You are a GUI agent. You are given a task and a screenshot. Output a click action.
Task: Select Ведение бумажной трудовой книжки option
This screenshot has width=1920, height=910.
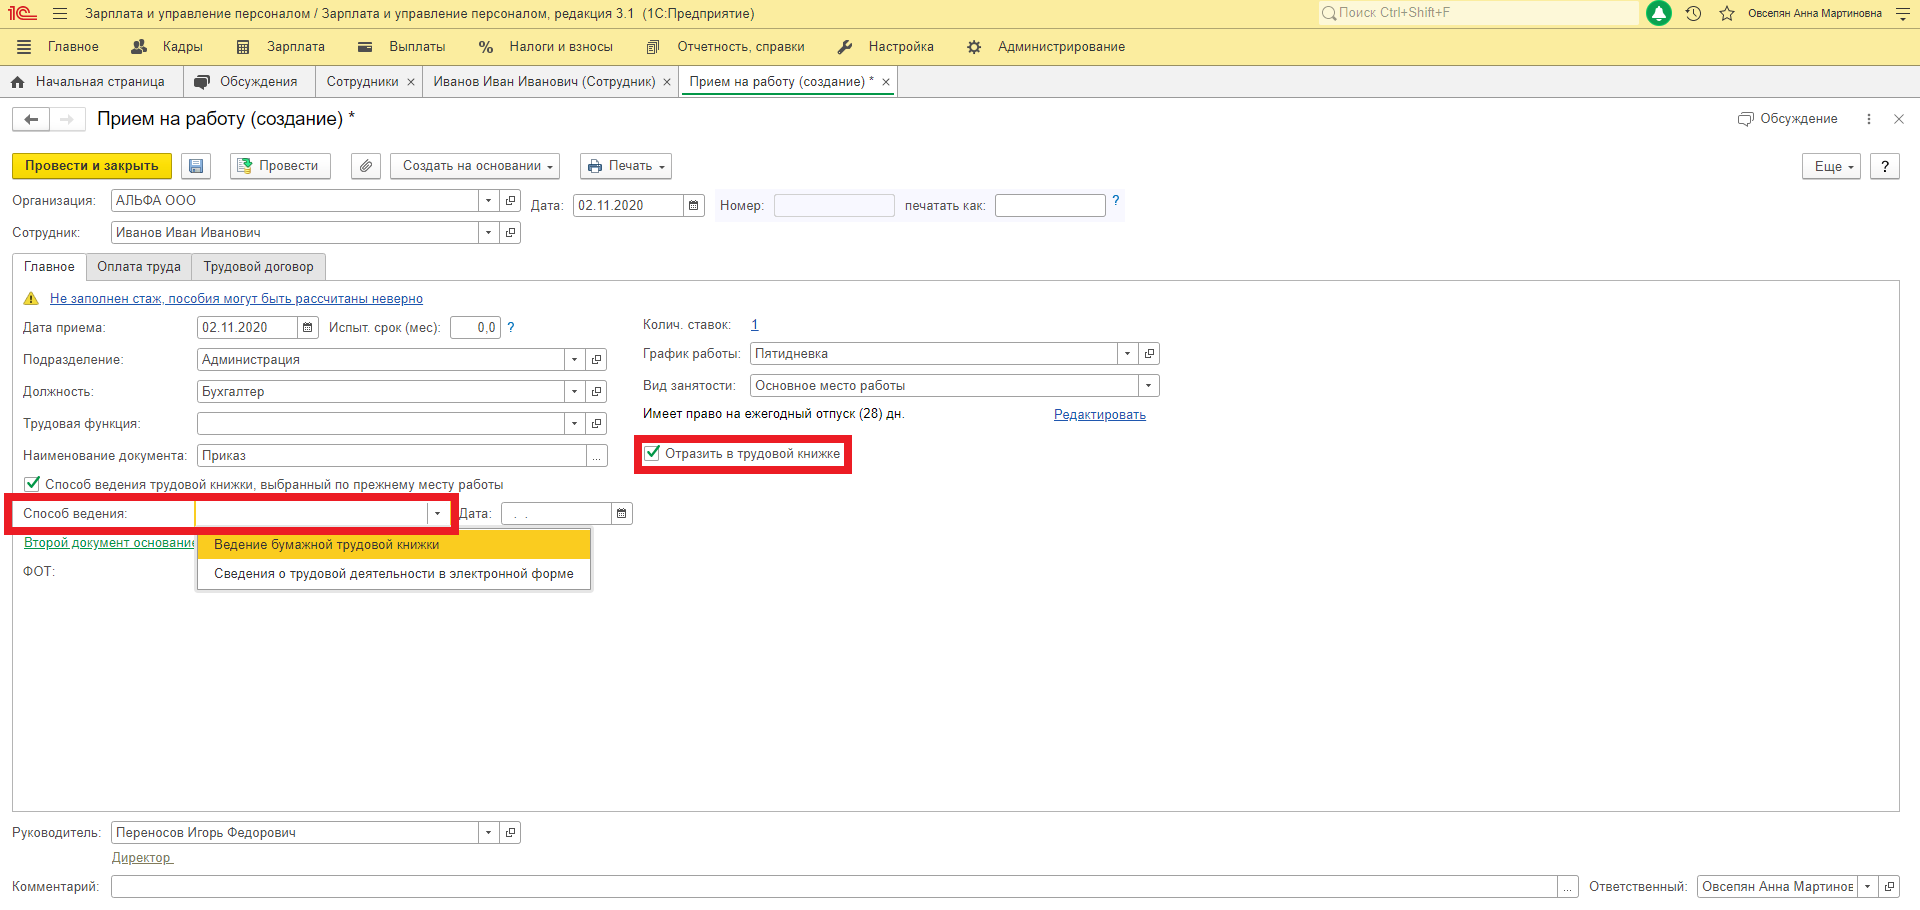point(327,545)
